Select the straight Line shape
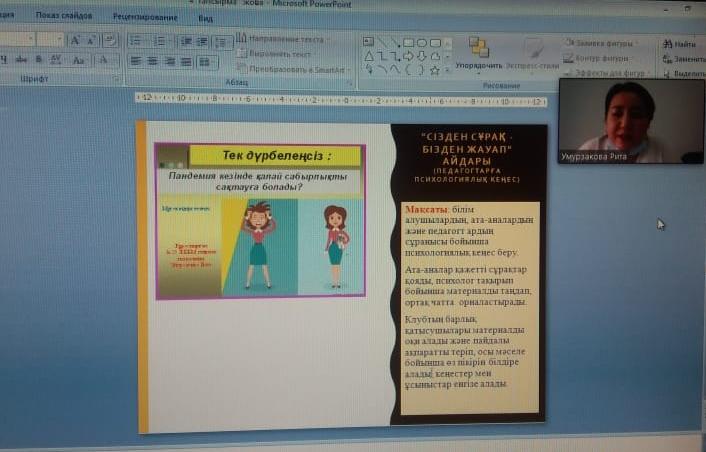The height and width of the screenshot is (452, 706). pos(382,42)
